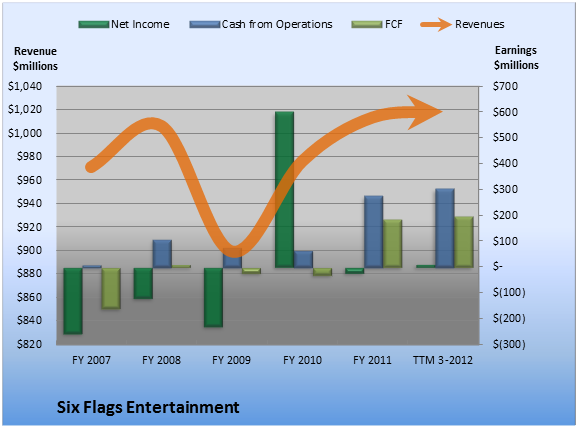Click the 'FY 2008' axis label
Viewport: 577px width, 427px height.
162,360
